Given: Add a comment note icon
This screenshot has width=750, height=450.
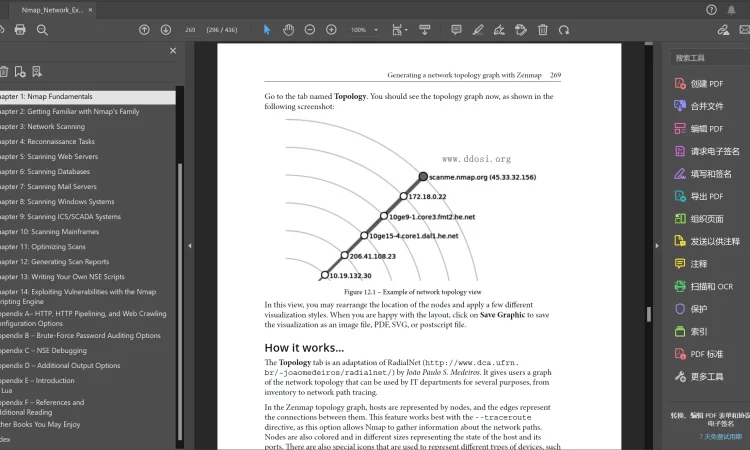Looking at the screenshot, I should point(456,30).
